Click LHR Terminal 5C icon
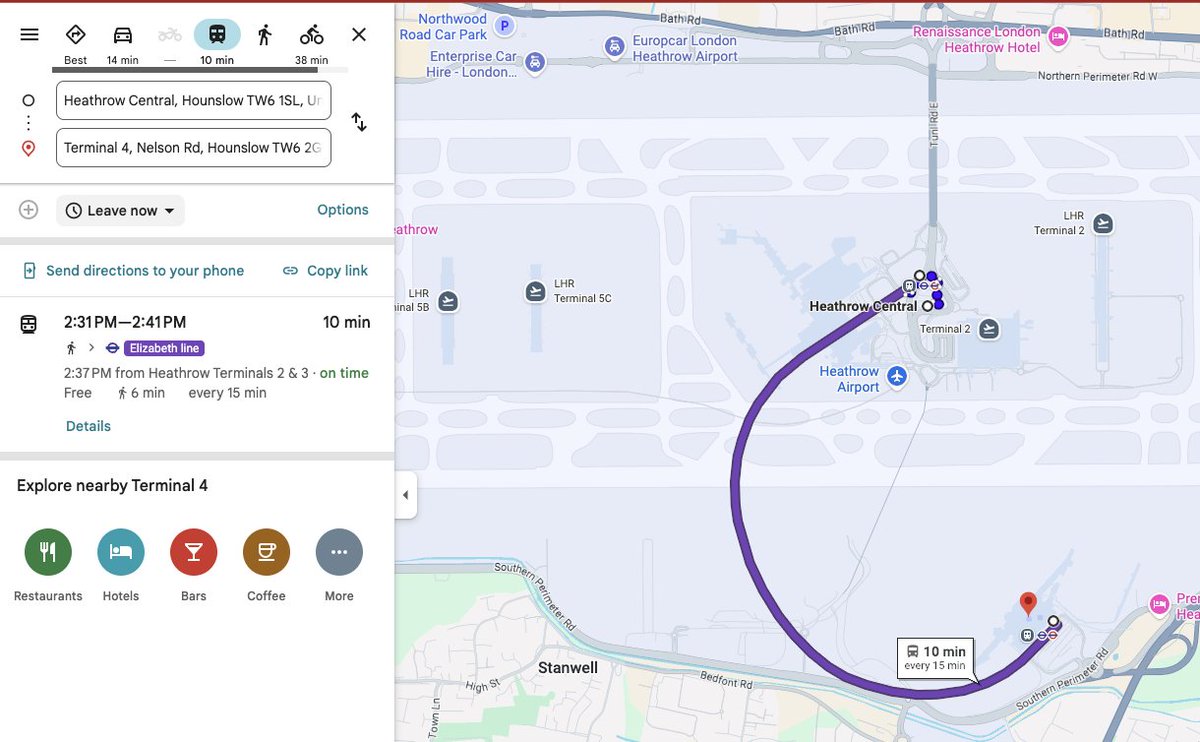The height and width of the screenshot is (742, 1200). point(536,291)
